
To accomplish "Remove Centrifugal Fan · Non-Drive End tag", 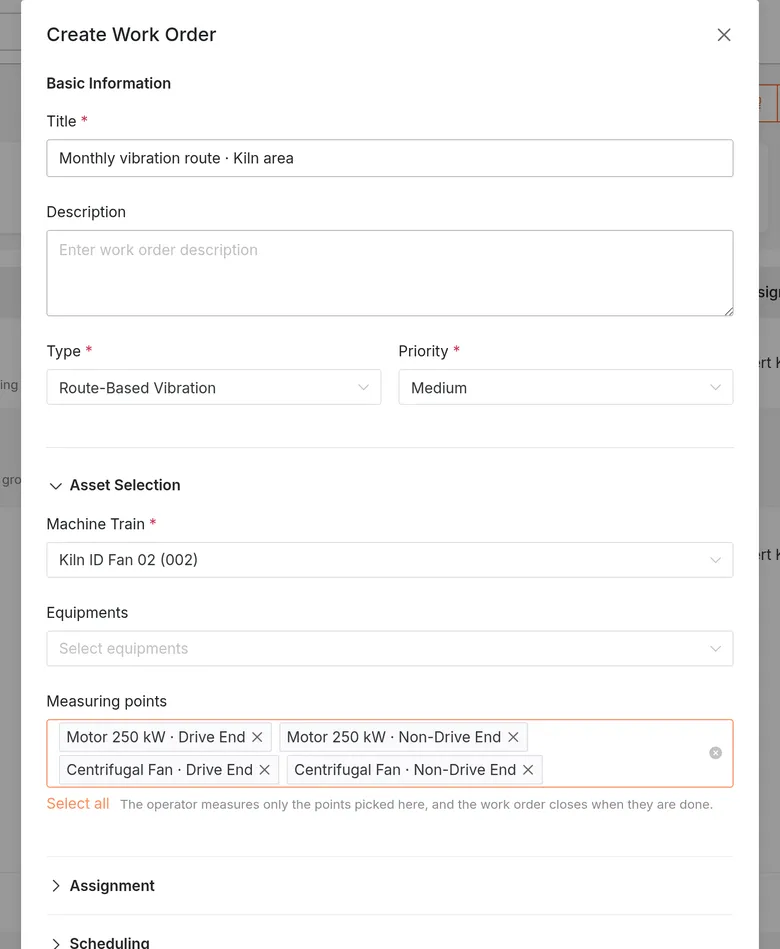I will point(528,770).
